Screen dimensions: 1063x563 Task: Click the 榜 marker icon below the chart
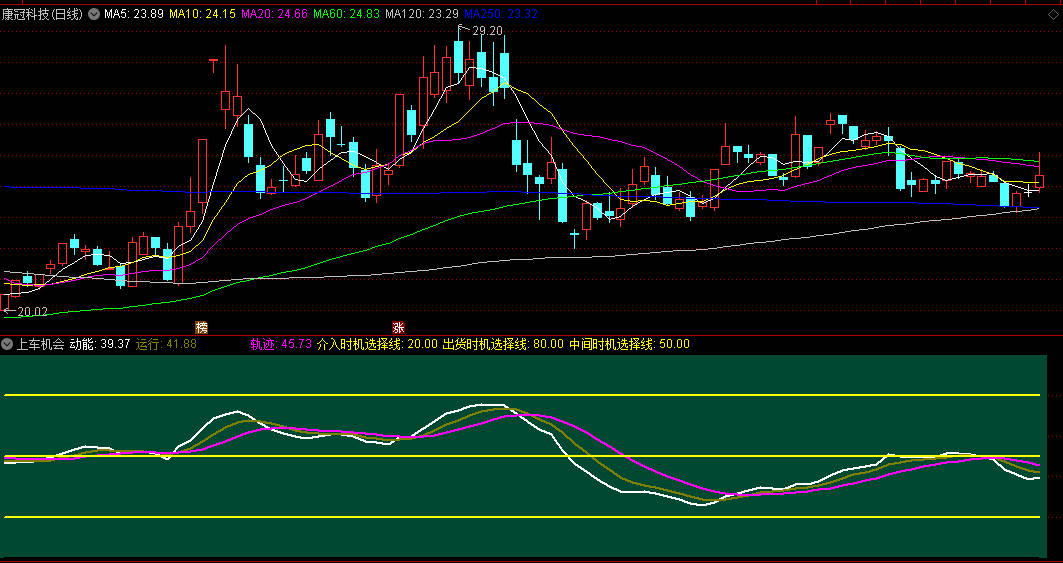(201, 327)
